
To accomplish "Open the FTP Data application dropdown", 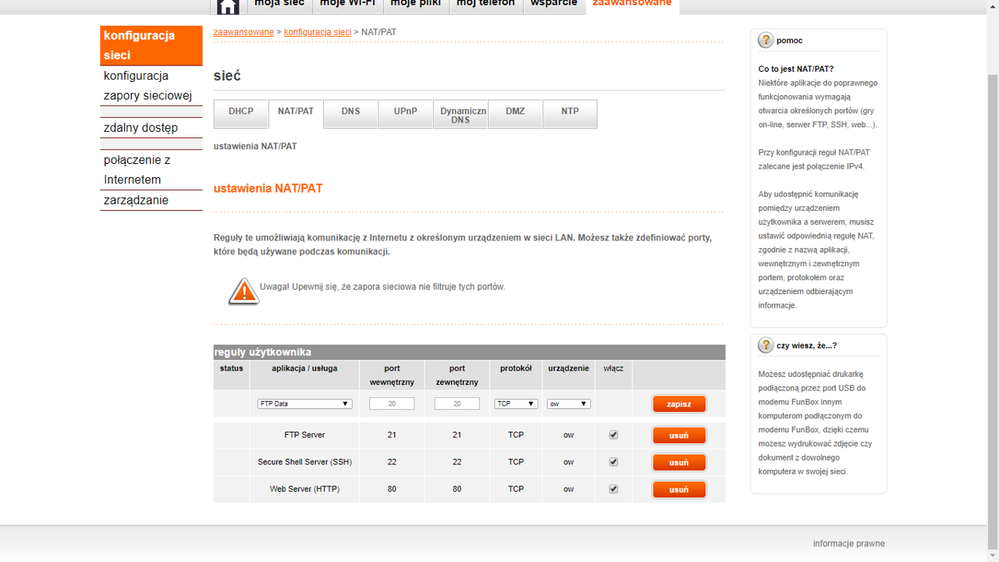I will tap(305, 404).
